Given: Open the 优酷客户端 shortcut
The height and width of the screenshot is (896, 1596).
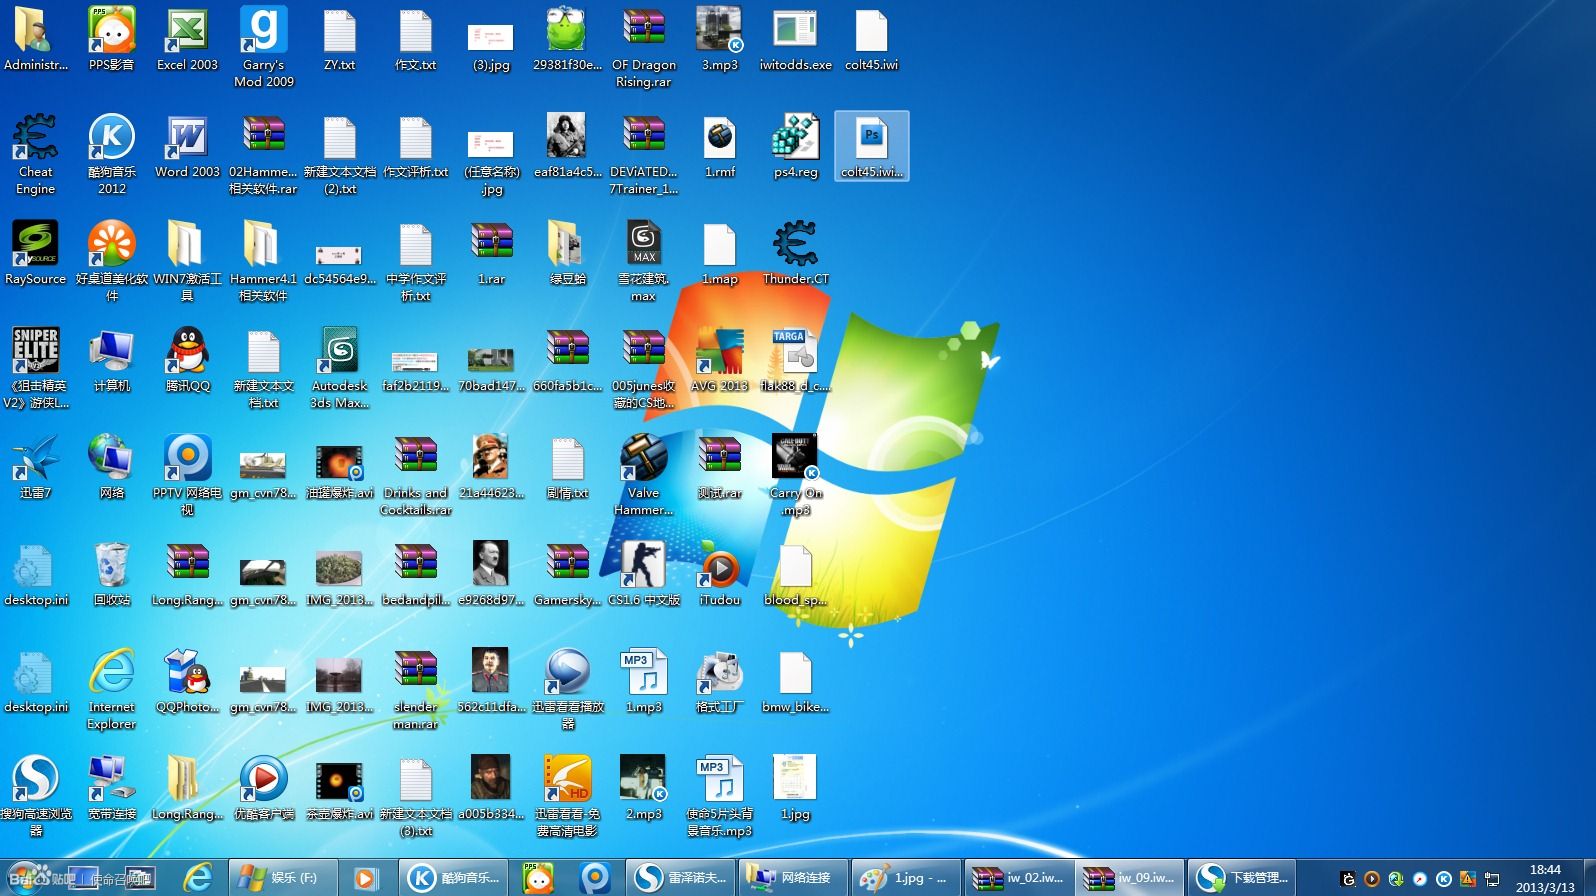Looking at the screenshot, I should coord(264,789).
